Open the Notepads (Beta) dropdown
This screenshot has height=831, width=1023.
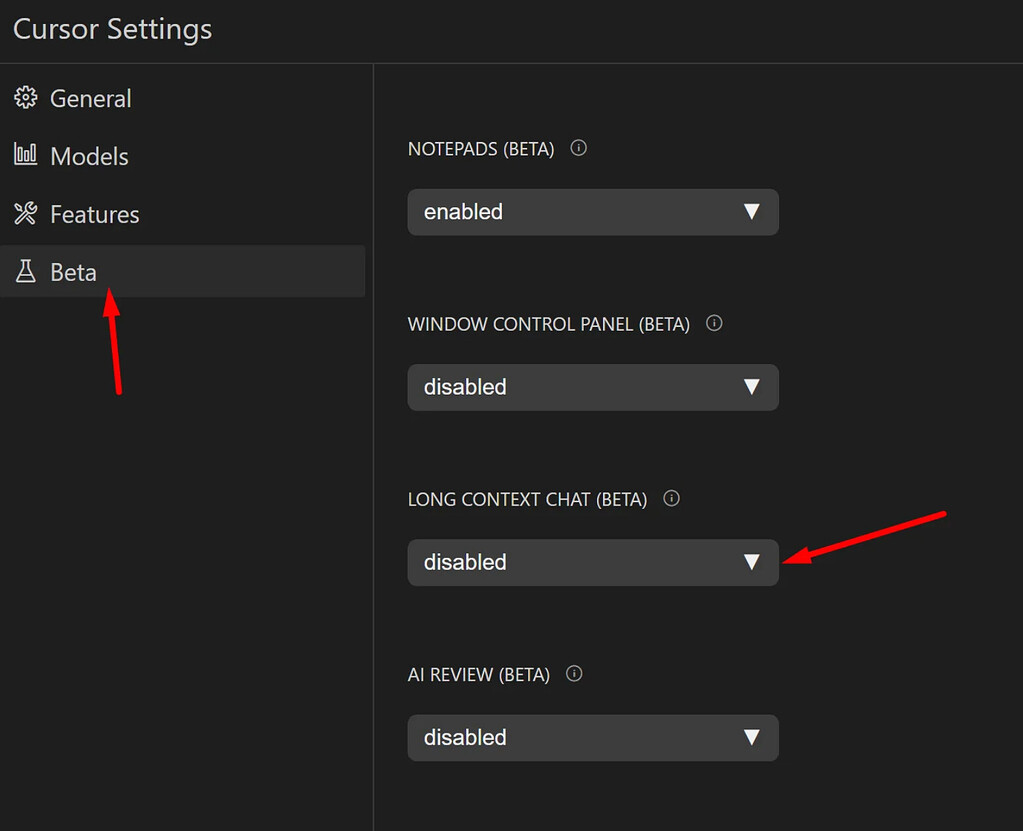pos(592,212)
